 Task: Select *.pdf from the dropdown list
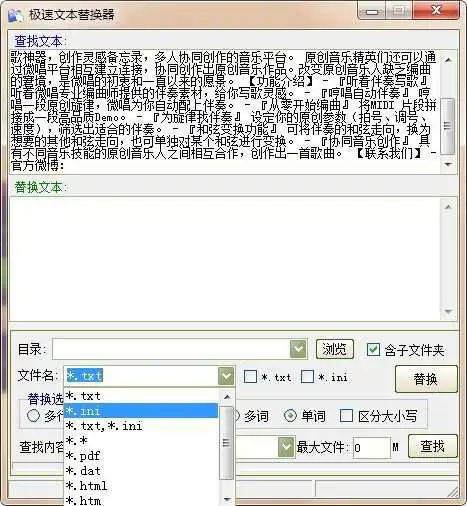point(141,456)
